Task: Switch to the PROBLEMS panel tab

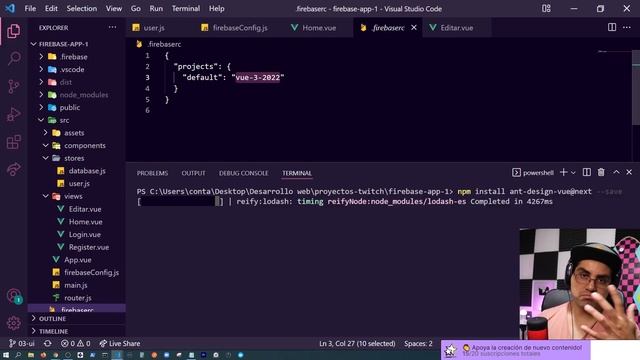Action: point(152,173)
